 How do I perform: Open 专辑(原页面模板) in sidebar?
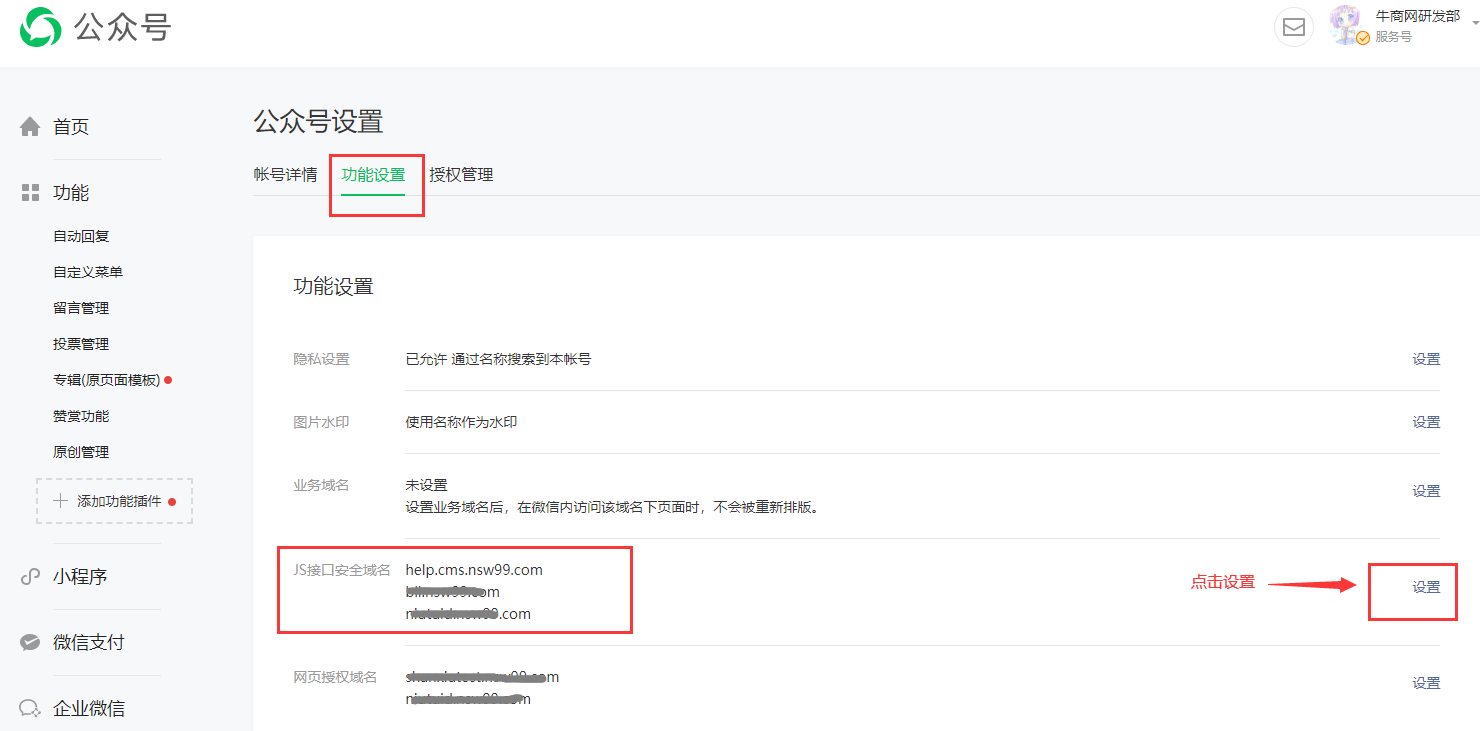pyautogui.click(x=106, y=380)
